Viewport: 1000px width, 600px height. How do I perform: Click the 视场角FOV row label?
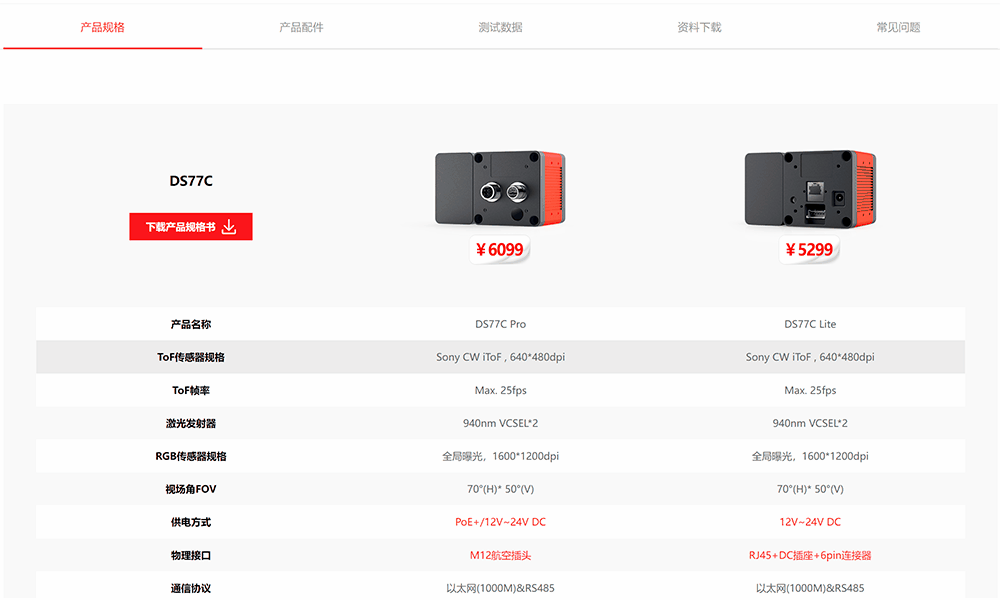pyautogui.click(x=191, y=489)
